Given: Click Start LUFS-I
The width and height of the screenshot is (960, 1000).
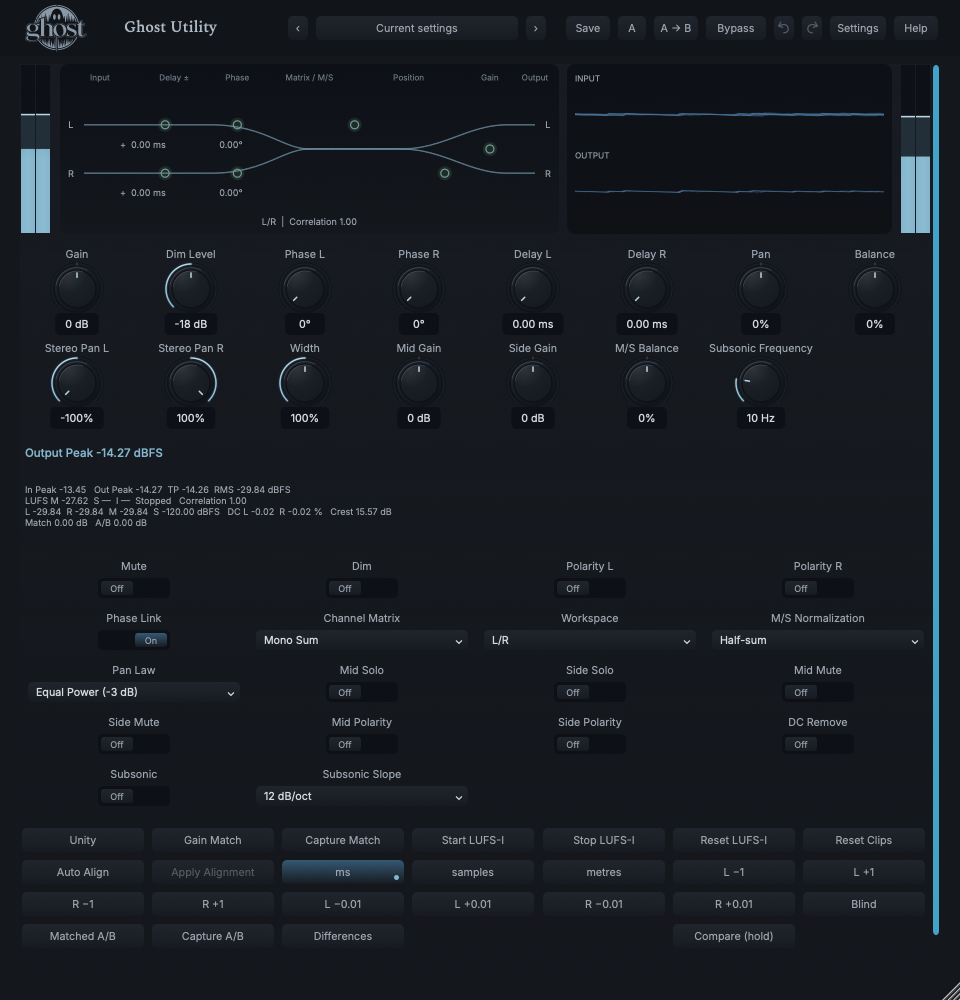Looking at the screenshot, I should (473, 840).
